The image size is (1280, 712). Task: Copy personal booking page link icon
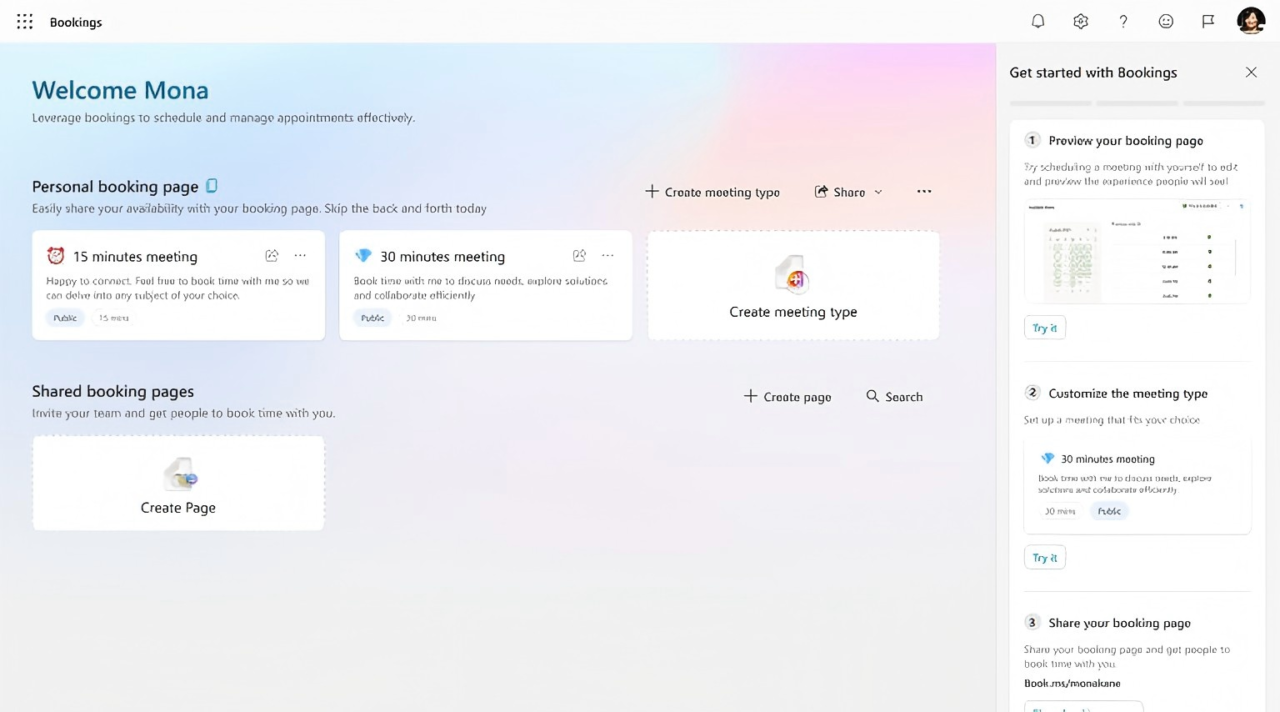(212, 186)
